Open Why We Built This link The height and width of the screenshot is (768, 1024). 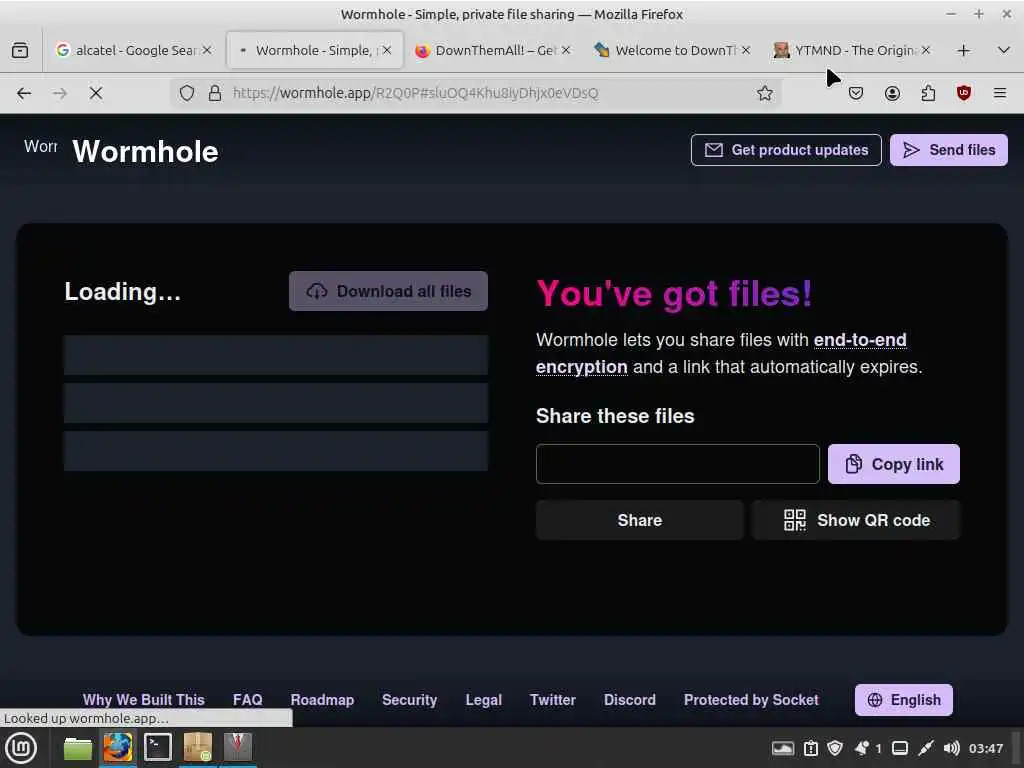tap(144, 700)
